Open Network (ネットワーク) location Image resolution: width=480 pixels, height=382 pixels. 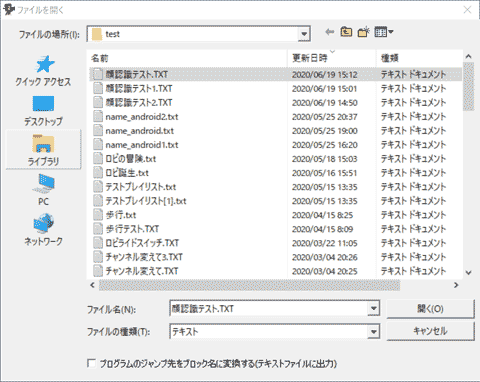point(43,230)
